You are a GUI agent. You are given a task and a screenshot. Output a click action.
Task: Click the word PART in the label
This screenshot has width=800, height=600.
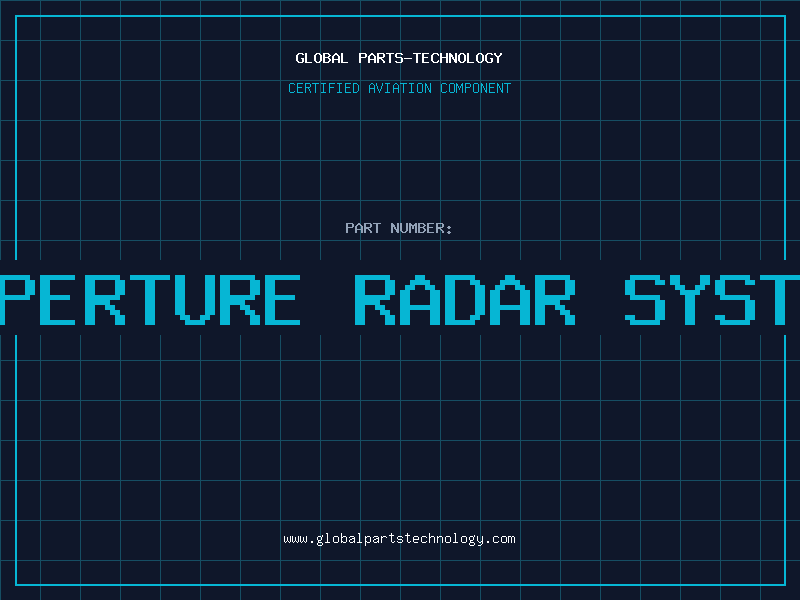click(x=363, y=228)
